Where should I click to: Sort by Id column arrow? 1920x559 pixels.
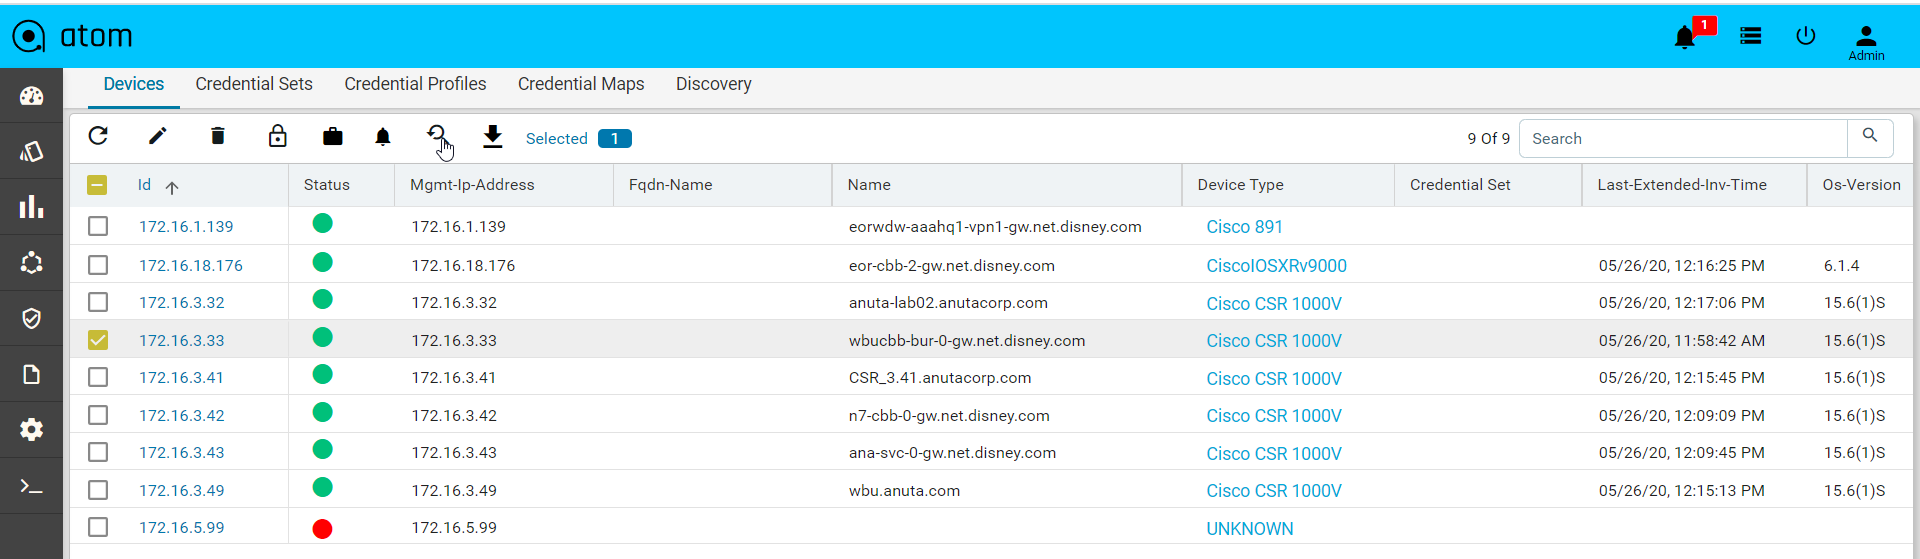(x=172, y=187)
